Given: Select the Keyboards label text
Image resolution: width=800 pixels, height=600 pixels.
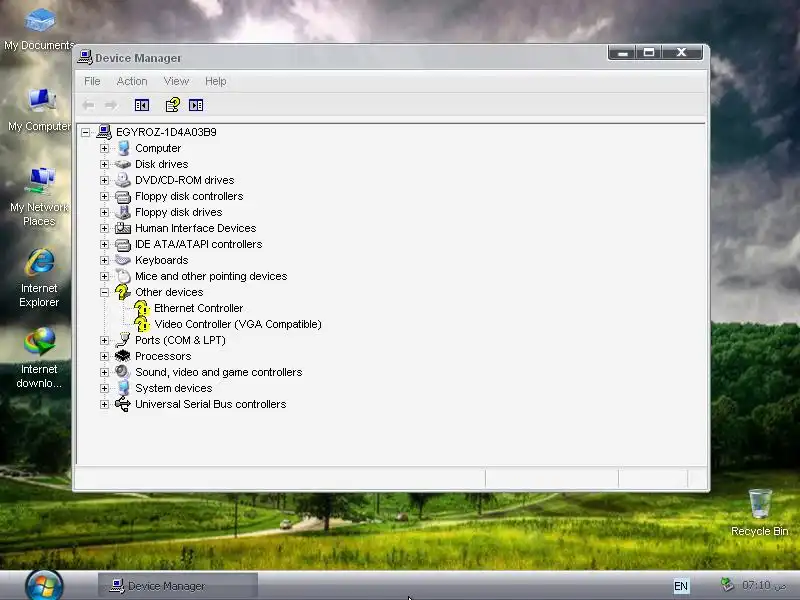Looking at the screenshot, I should [162, 260].
